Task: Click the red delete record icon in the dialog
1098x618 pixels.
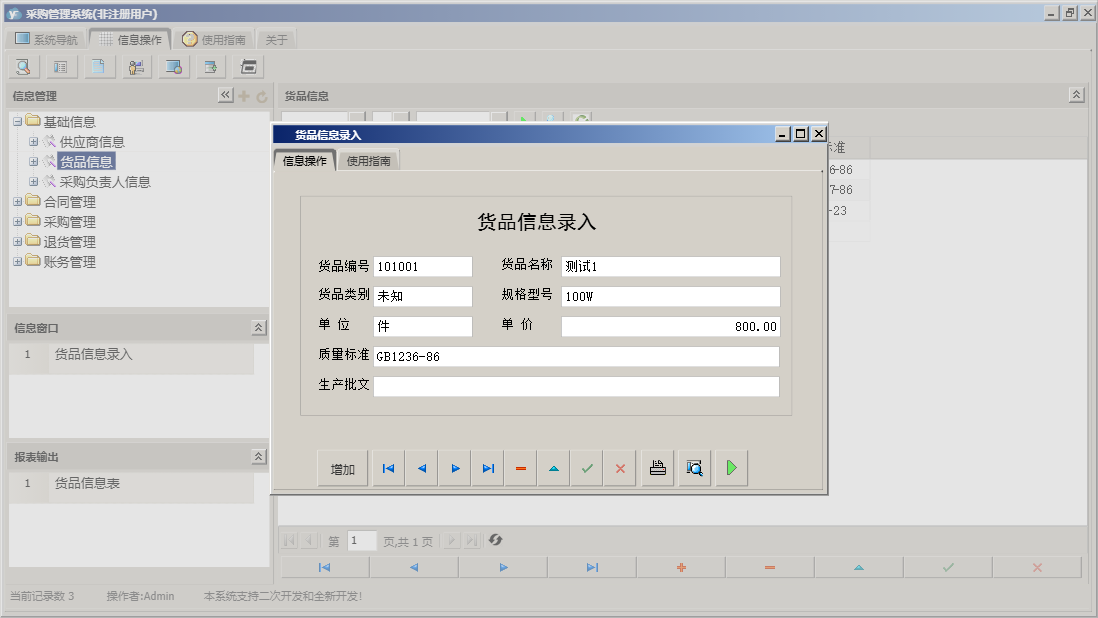Action: [x=520, y=467]
